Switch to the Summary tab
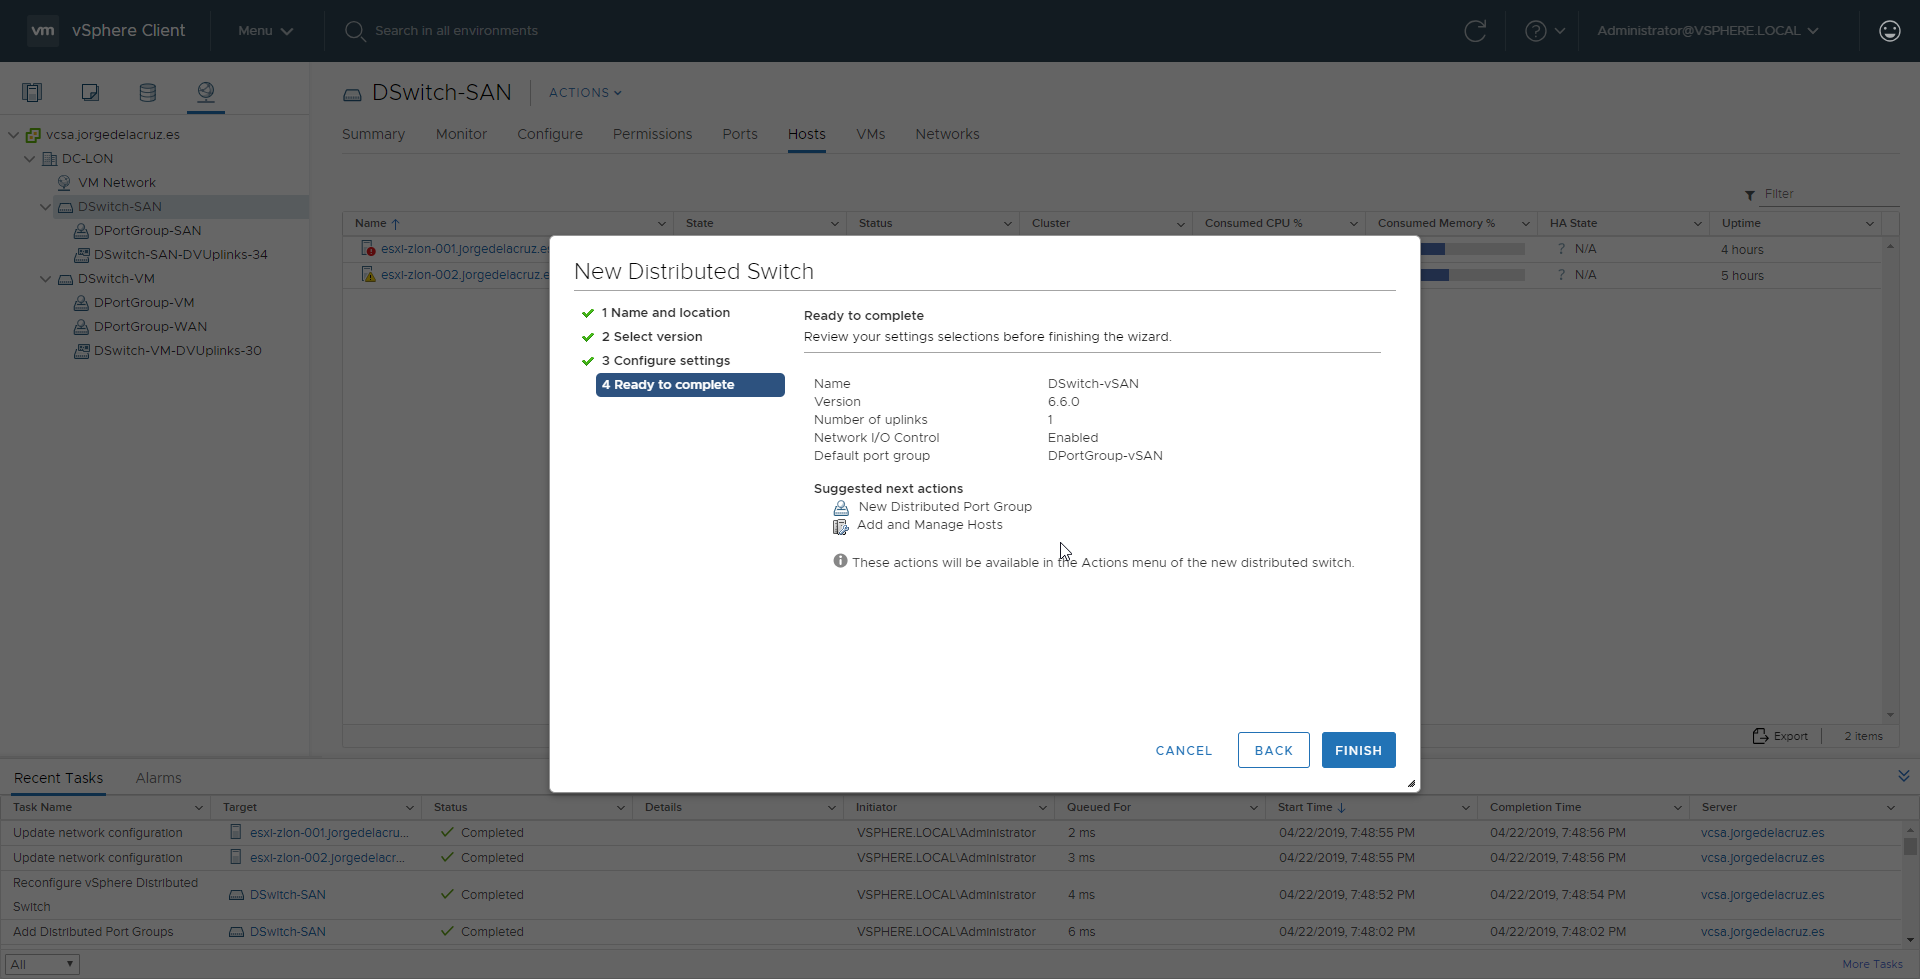Viewport: 1920px width, 979px height. pyautogui.click(x=373, y=134)
